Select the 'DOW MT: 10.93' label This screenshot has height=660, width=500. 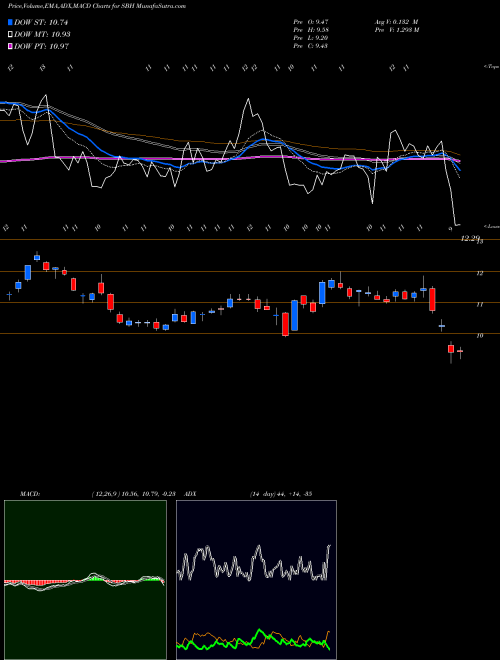click(x=42, y=35)
